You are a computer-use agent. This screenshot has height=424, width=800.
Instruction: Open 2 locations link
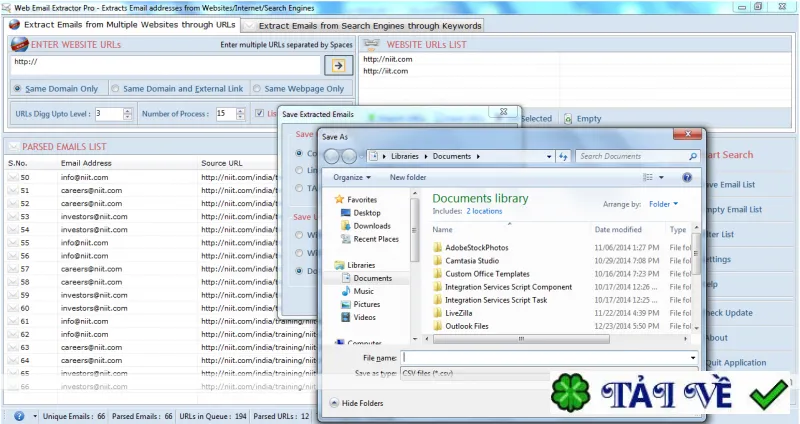tap(484, 211)
